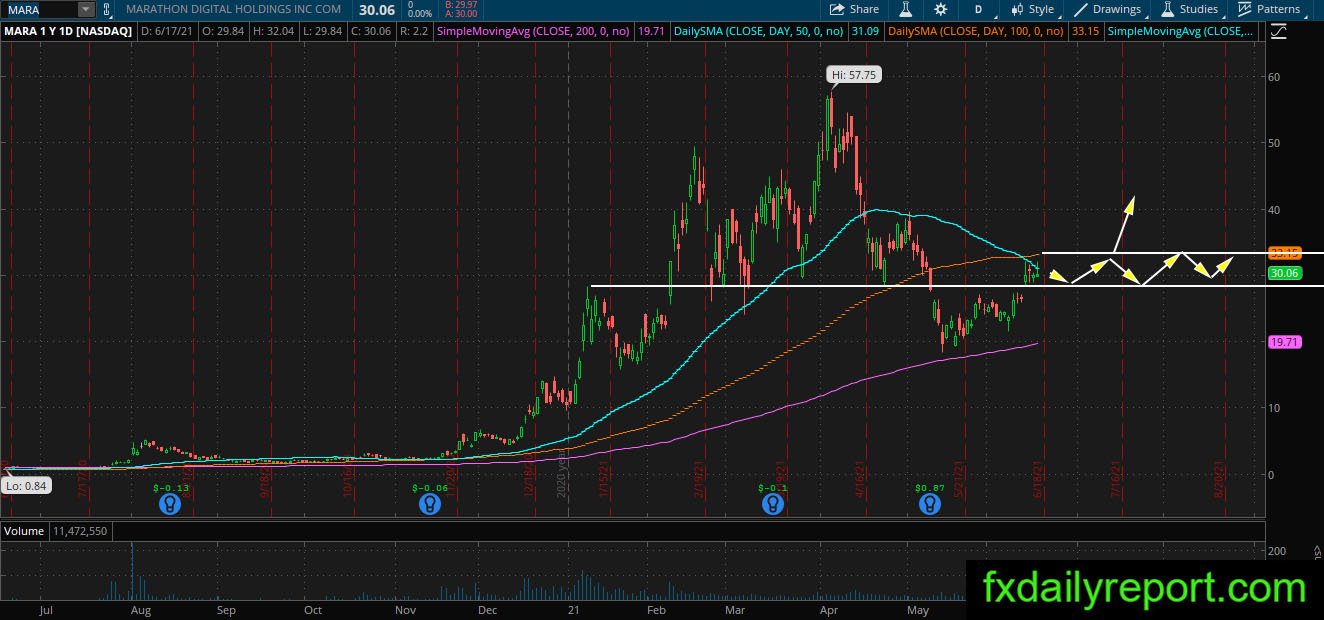
Task: Click the March earnings lightbulb icon showing $-0.1
Action: click(x=772, y=505)
